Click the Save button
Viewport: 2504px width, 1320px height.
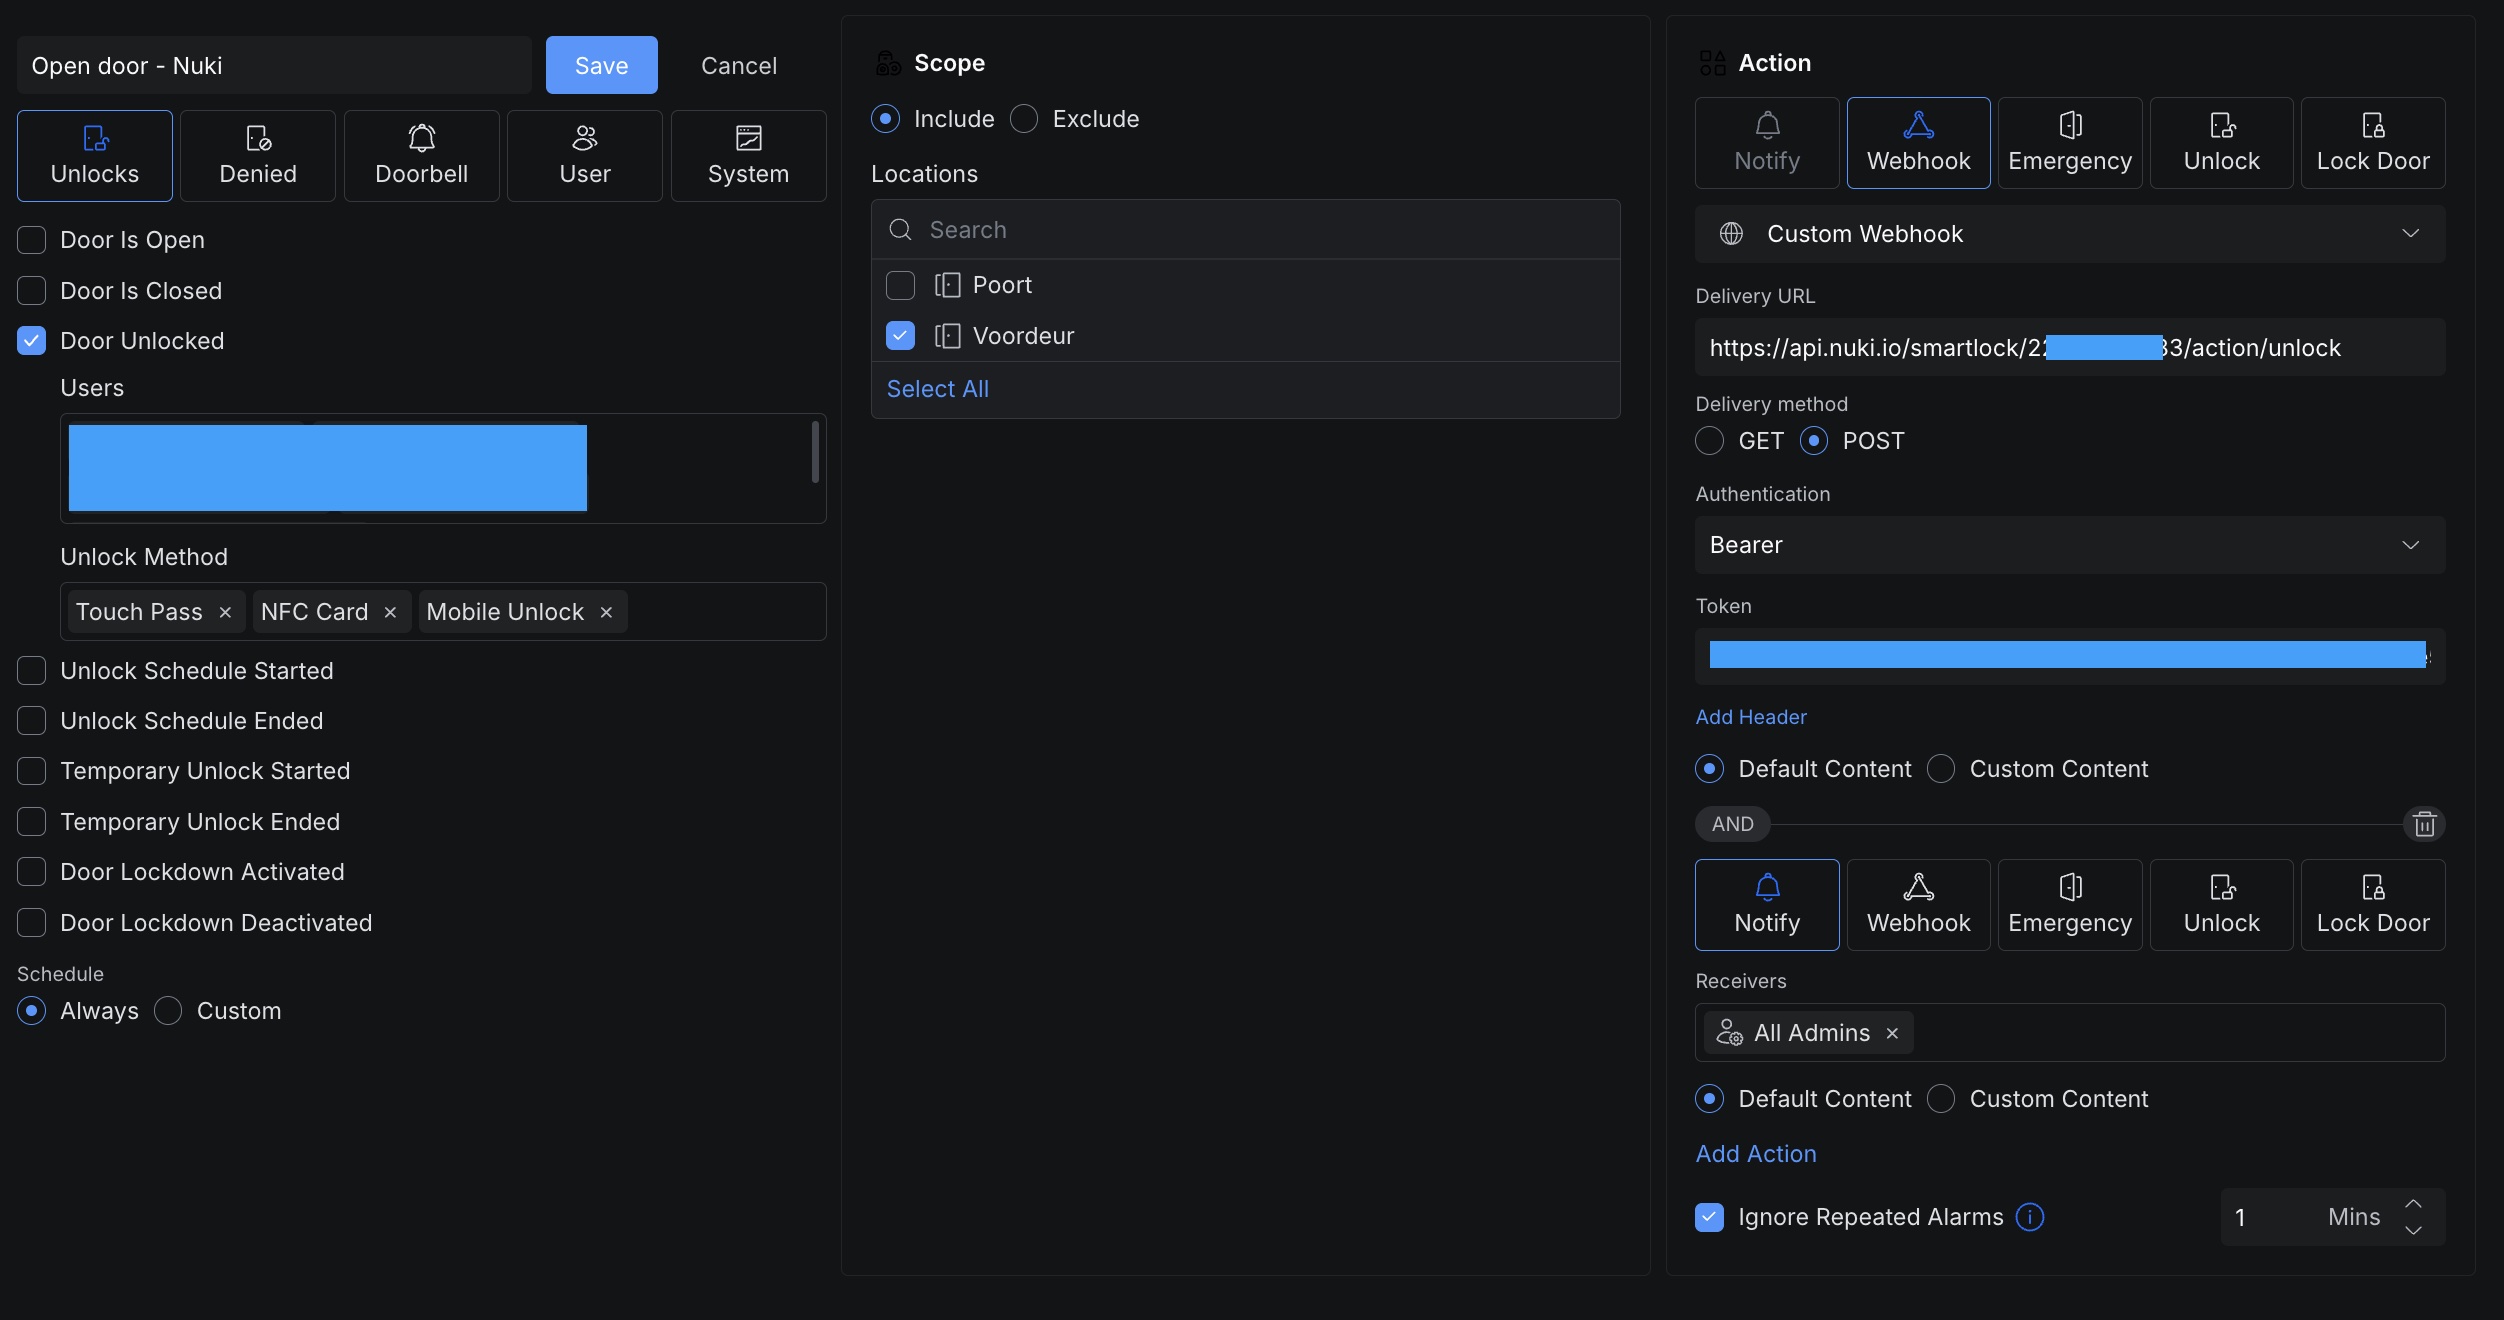coord(601,66)
